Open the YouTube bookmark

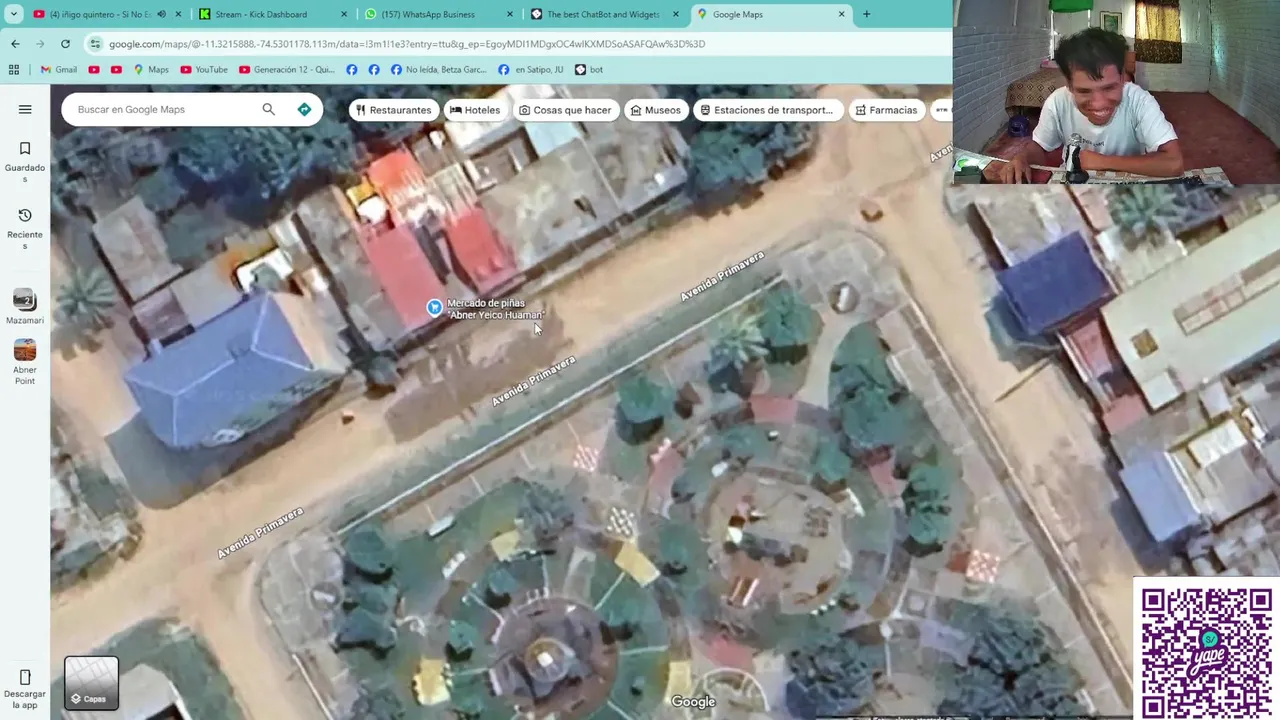[x=204, y=69]
